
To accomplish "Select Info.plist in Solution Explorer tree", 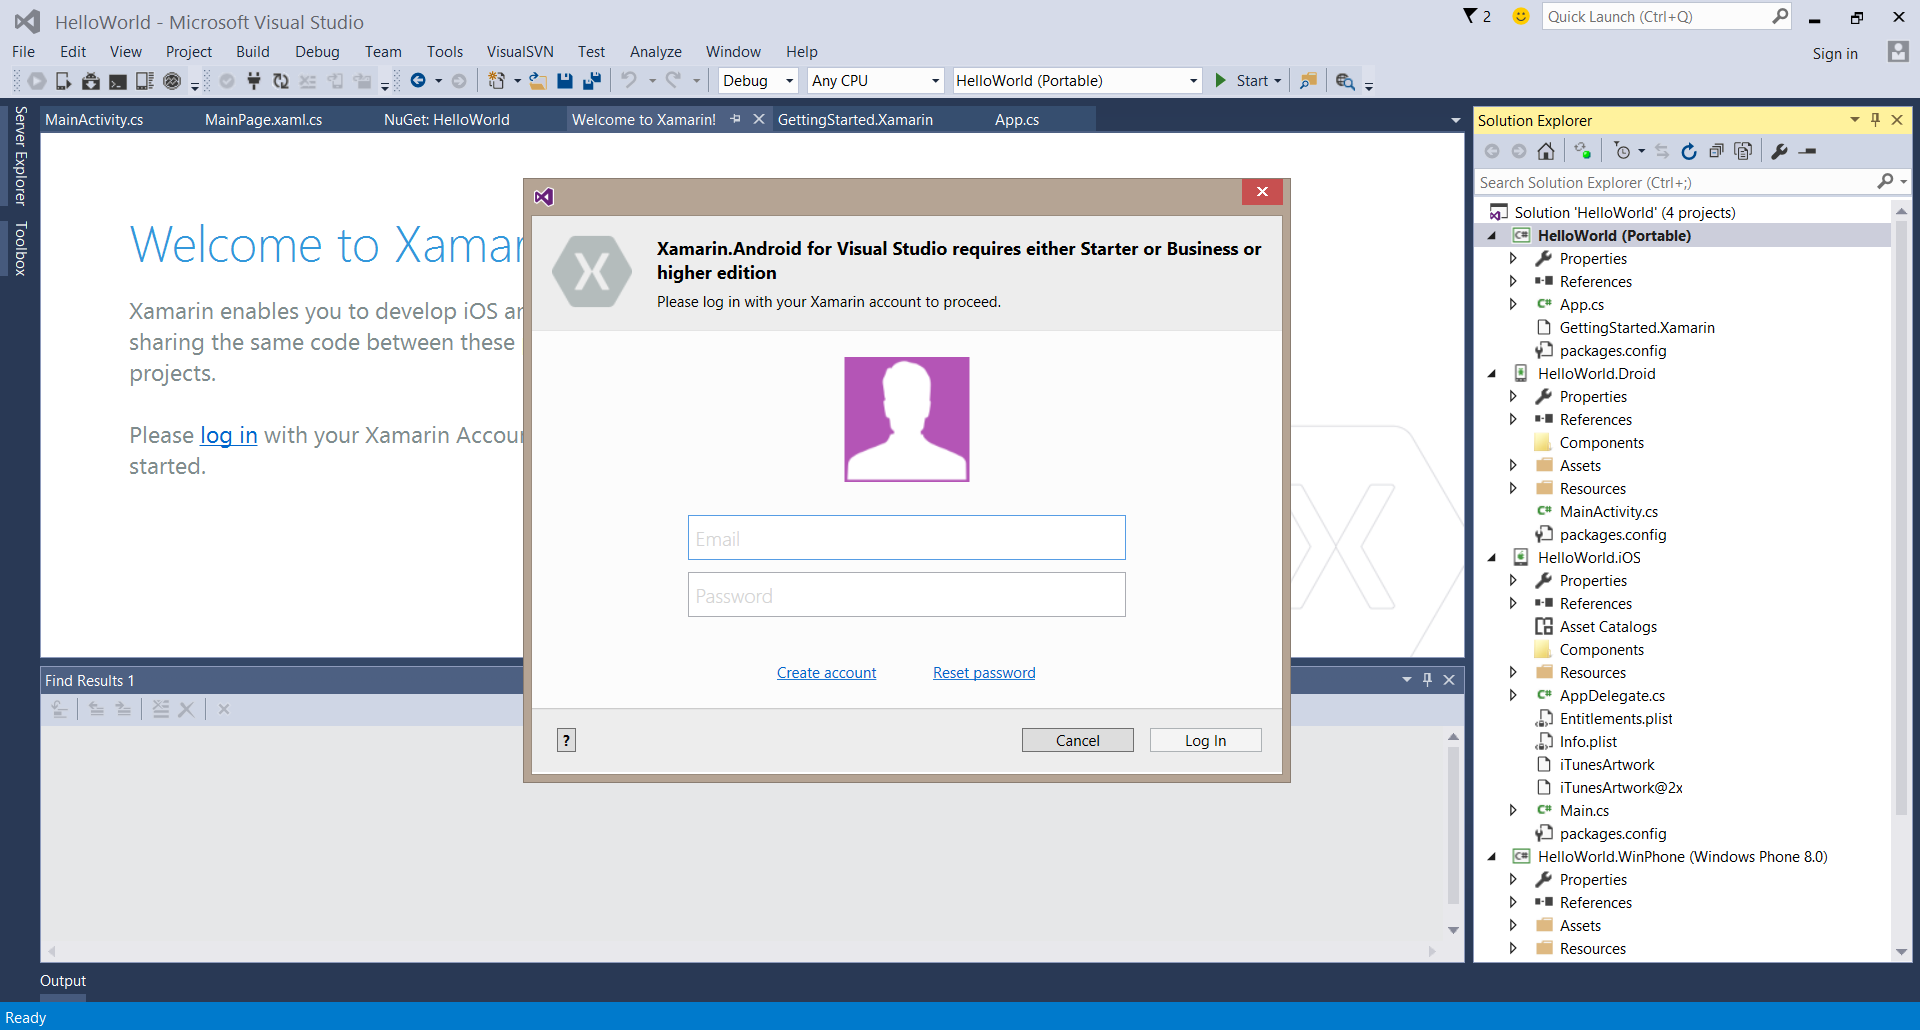I will (1588, 742).
